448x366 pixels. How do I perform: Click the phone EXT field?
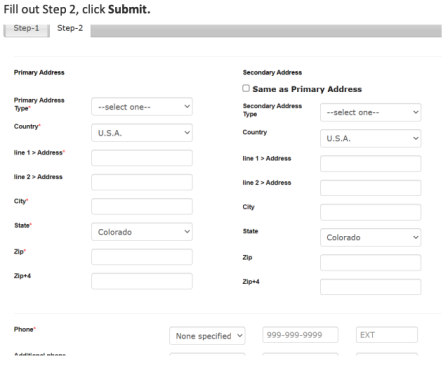[x=387, y=335]
